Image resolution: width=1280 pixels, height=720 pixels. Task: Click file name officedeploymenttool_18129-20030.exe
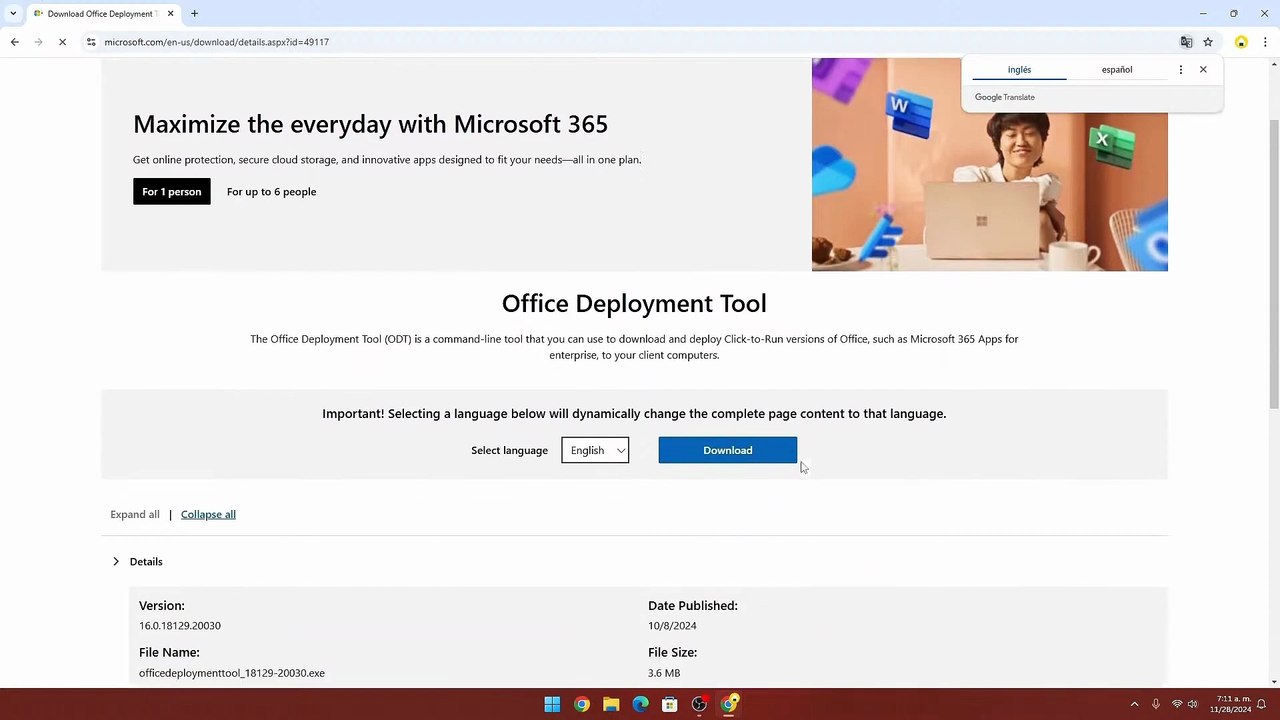tap(232, 673)
